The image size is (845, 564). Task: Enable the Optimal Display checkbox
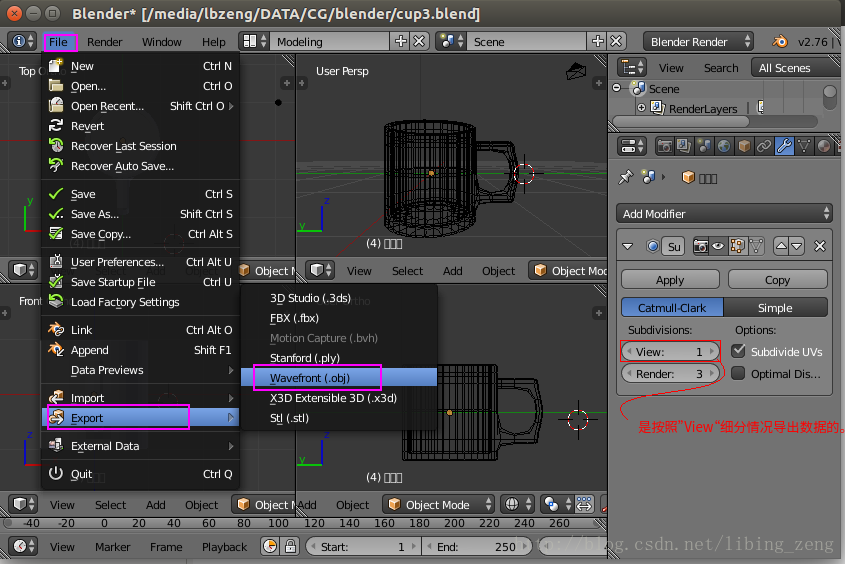738,373
